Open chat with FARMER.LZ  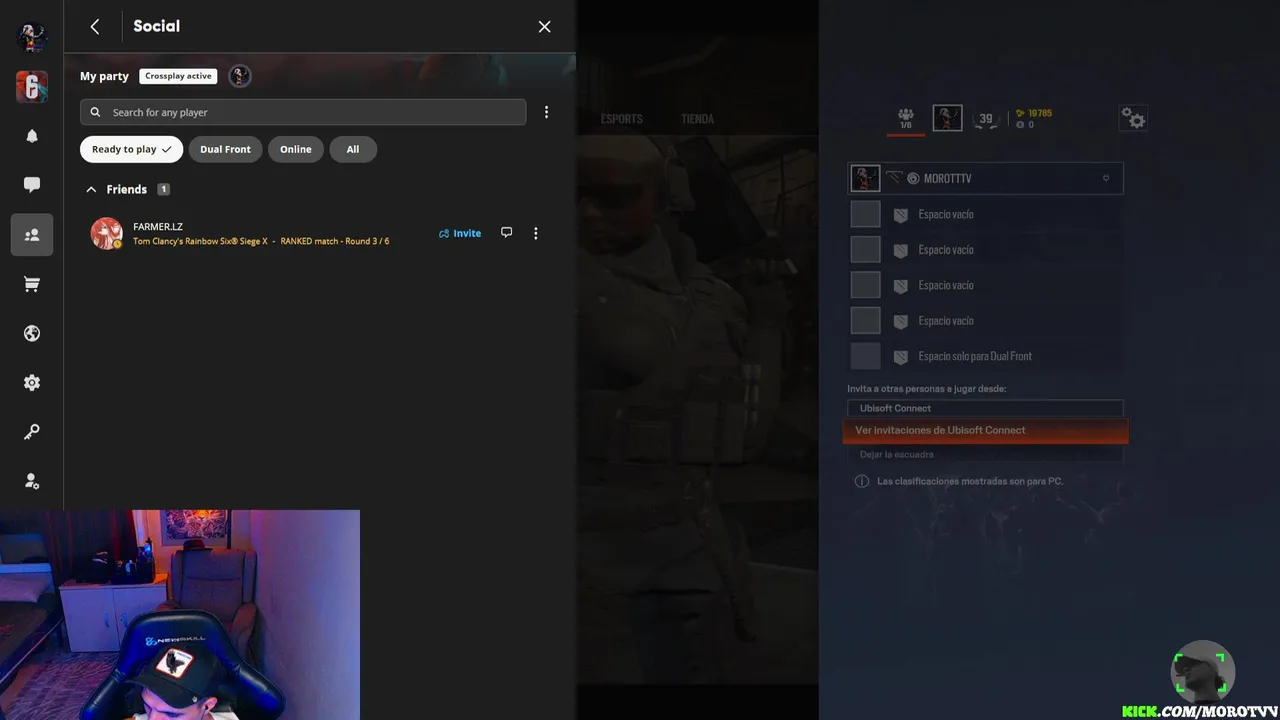click(x=506, y=233)
